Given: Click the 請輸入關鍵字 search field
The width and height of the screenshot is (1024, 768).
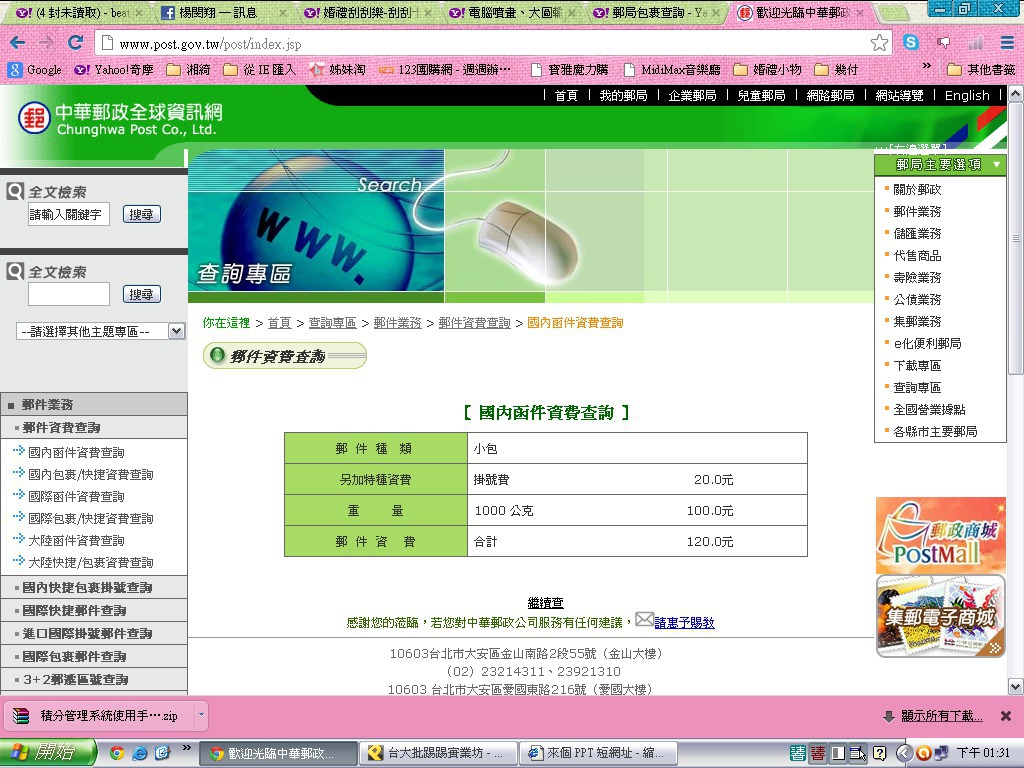Looking at the screenshot, I should coord(69,214).
